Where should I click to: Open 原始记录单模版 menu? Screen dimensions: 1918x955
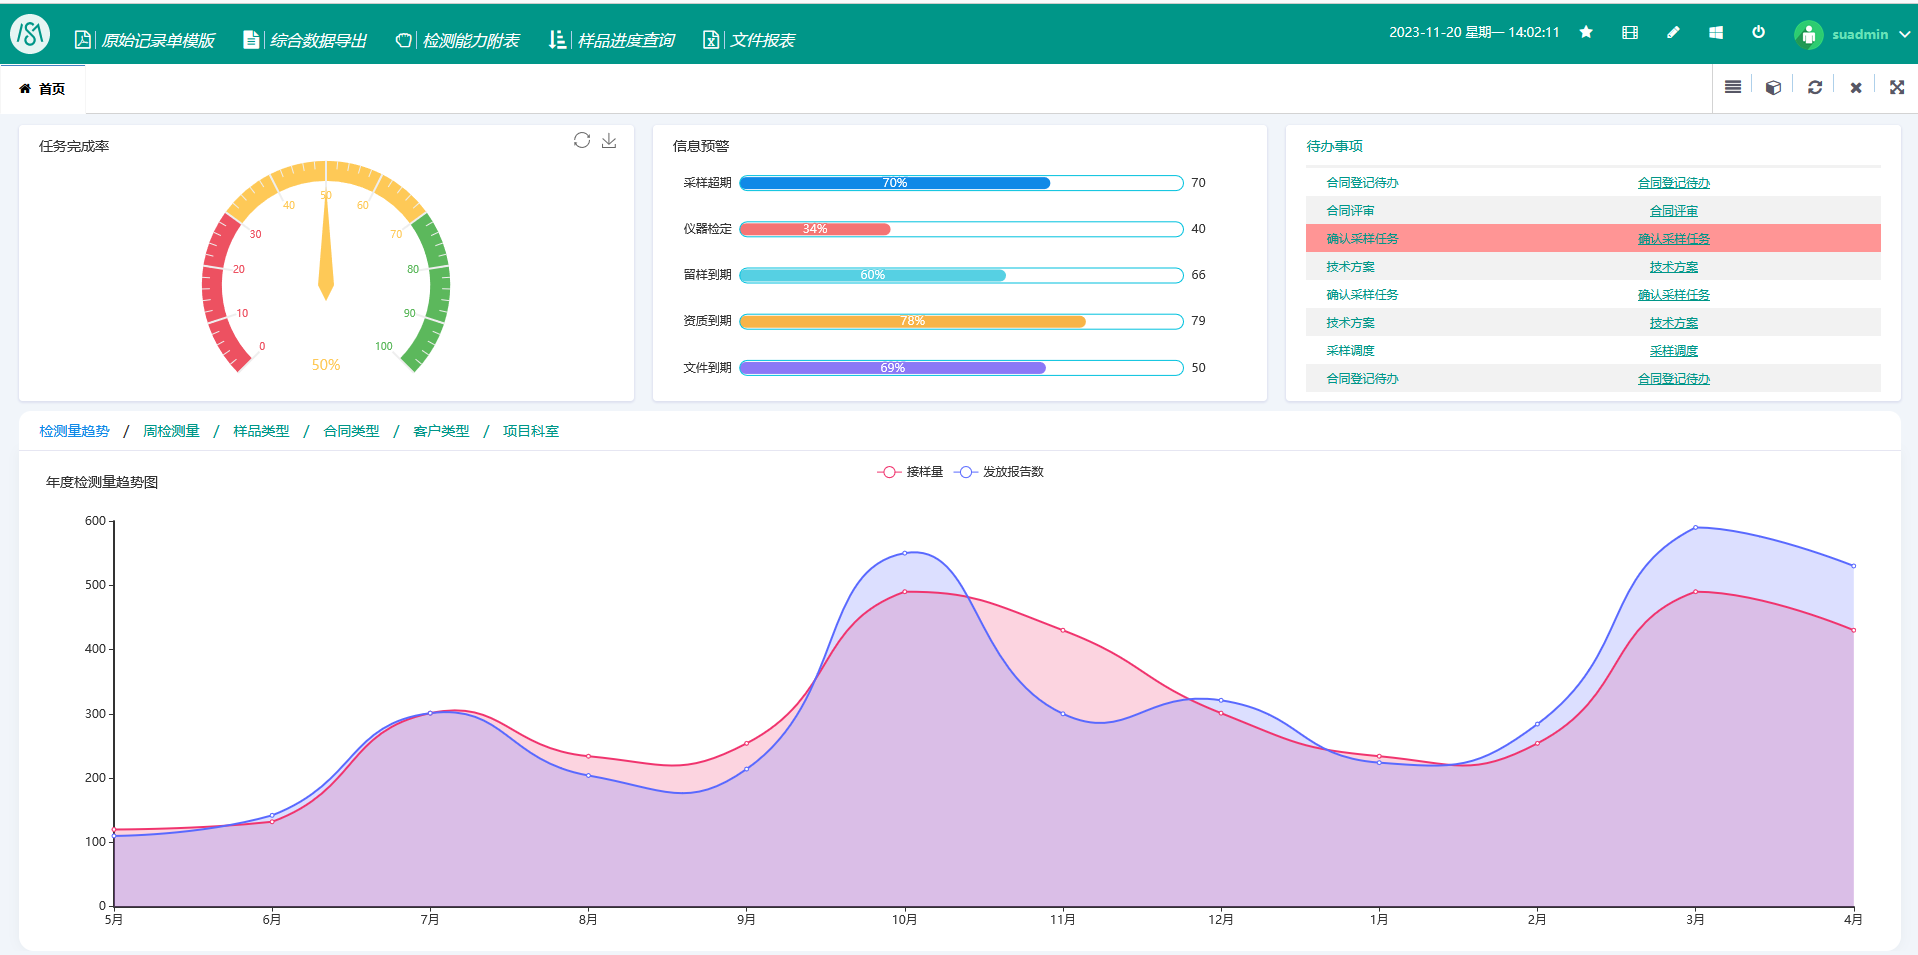pyautogui.click(x=145, y=40)
